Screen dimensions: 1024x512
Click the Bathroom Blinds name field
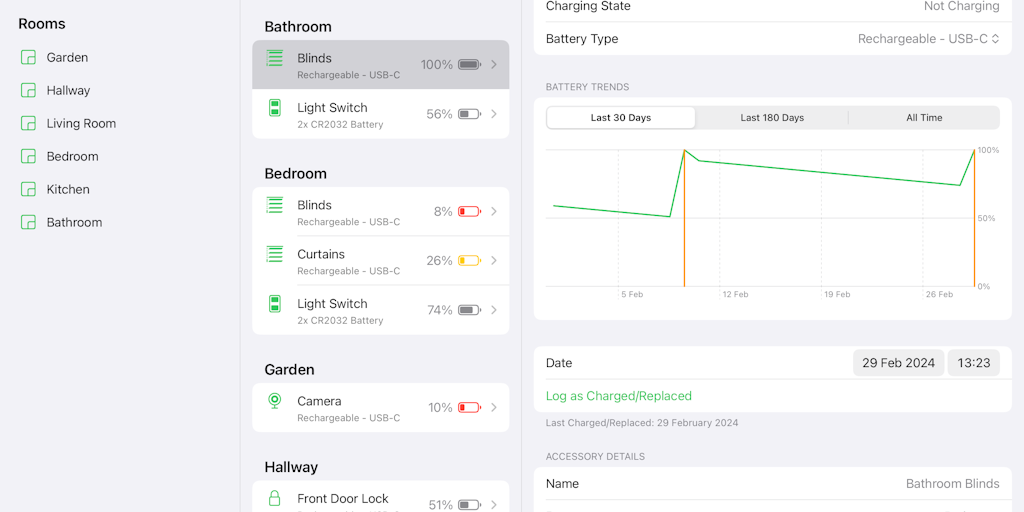tap(951, 484)
